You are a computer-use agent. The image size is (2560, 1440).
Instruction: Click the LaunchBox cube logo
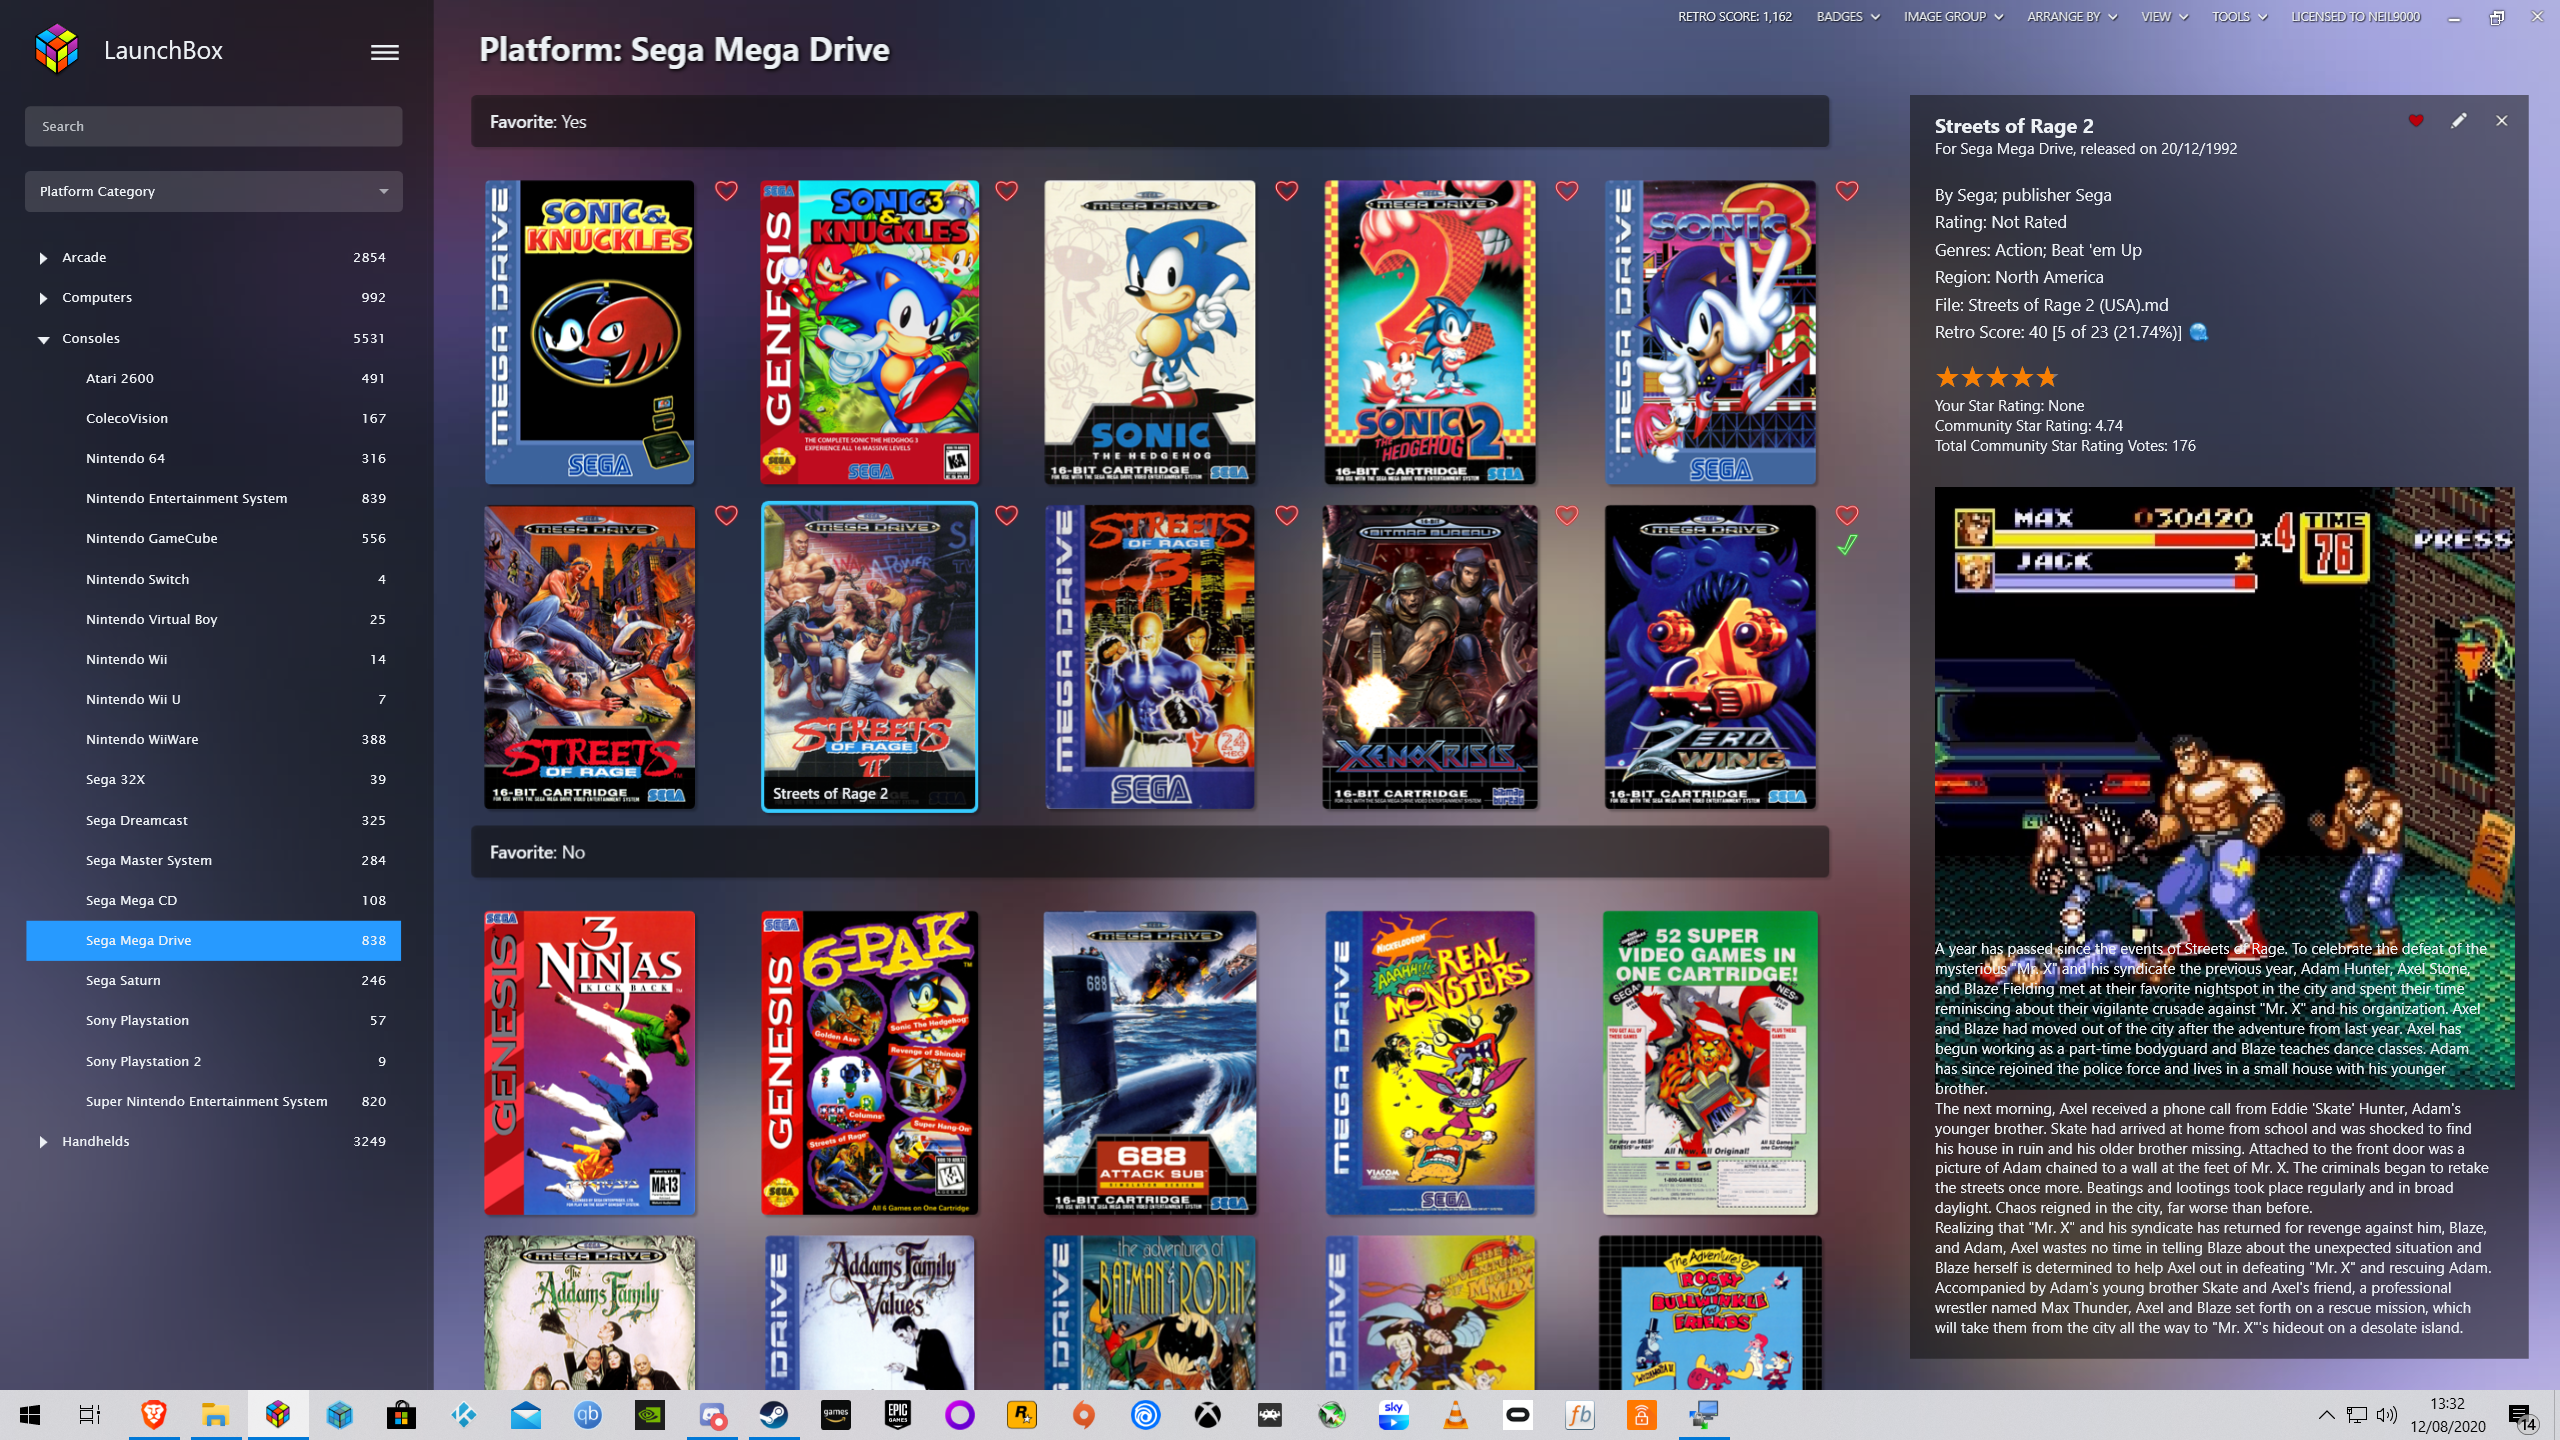56,49
